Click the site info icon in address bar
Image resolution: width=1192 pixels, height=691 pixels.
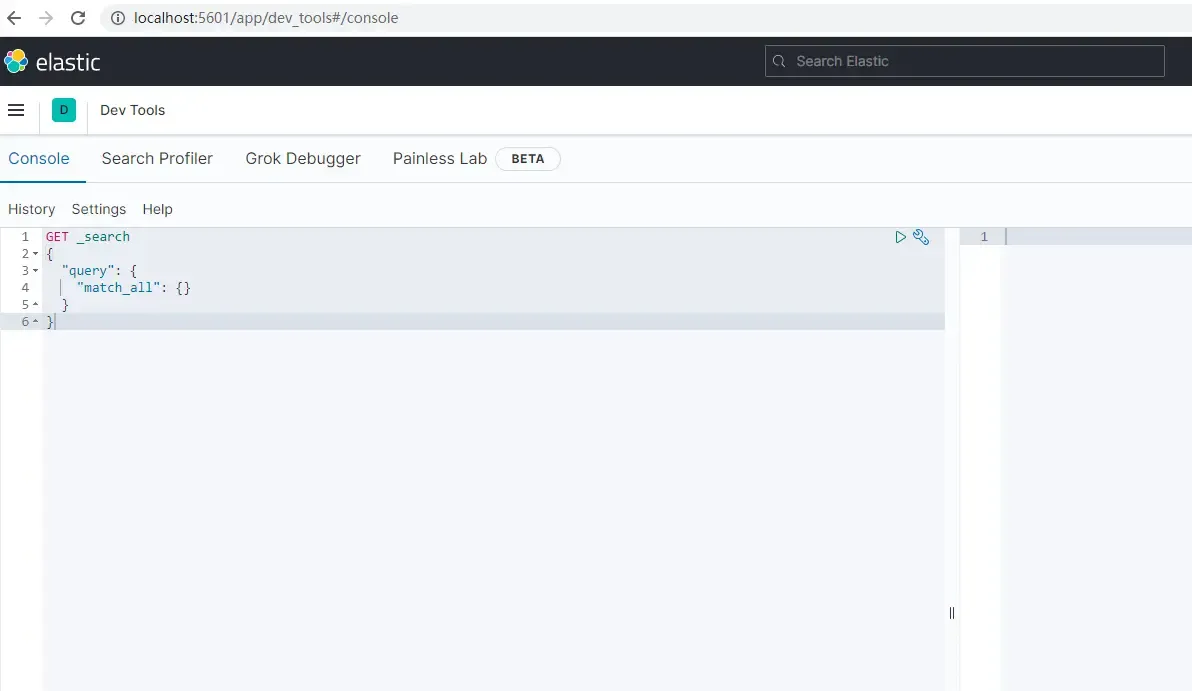click(117, 18)
